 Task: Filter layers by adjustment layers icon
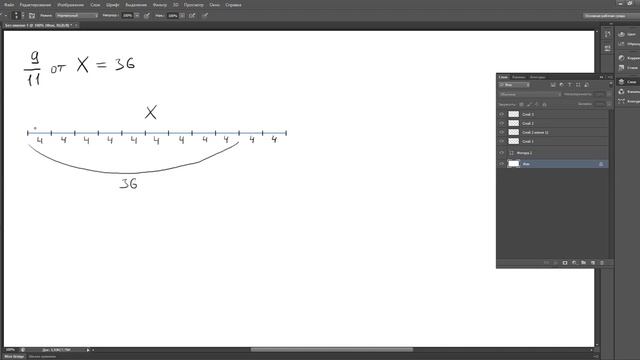point(562,85)
